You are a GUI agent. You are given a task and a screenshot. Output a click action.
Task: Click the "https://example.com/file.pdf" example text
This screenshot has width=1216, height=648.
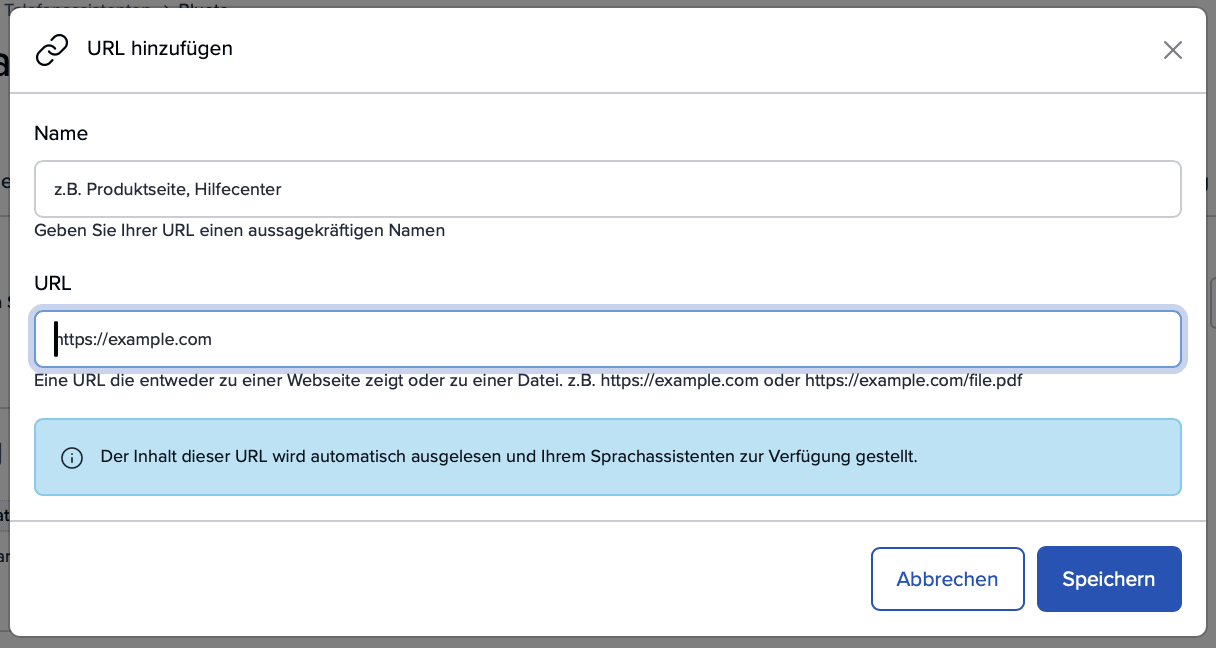[x=913, y=381]
